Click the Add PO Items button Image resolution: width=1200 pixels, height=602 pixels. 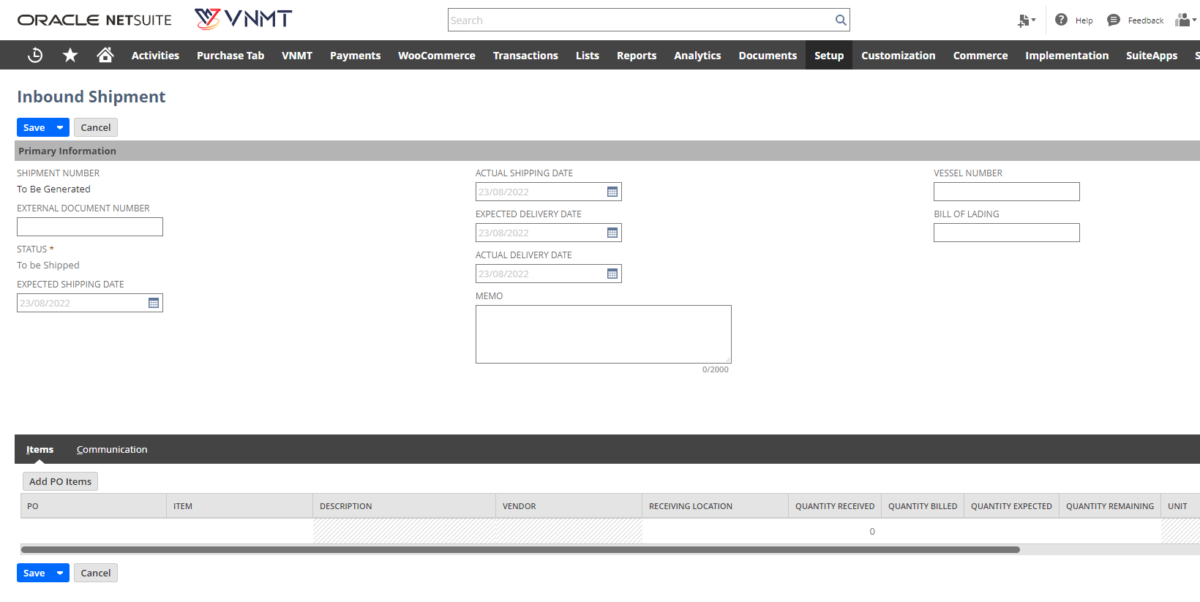click(x=59, y=481)
